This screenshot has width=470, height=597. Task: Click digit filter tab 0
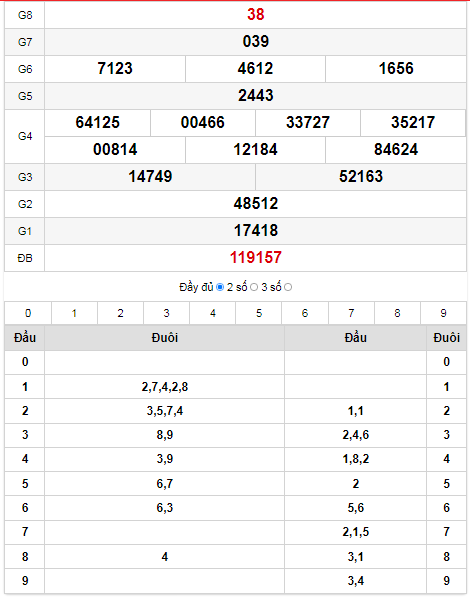(x=28, y=313)
